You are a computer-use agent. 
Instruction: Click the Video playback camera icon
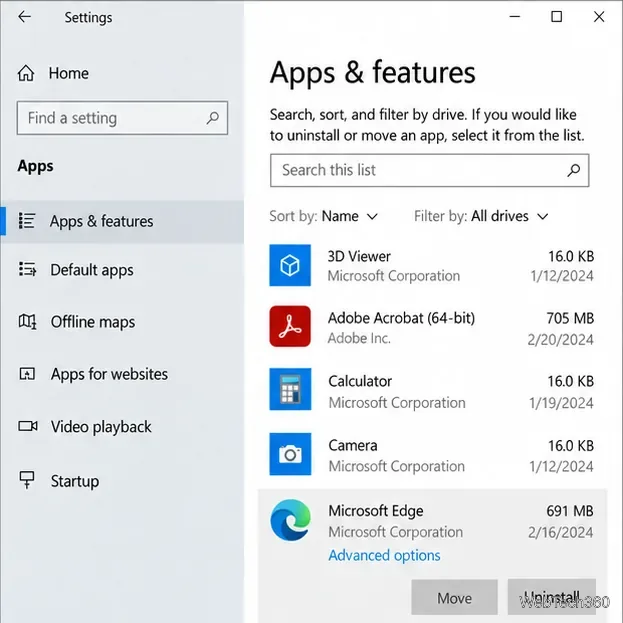point(28,426)
